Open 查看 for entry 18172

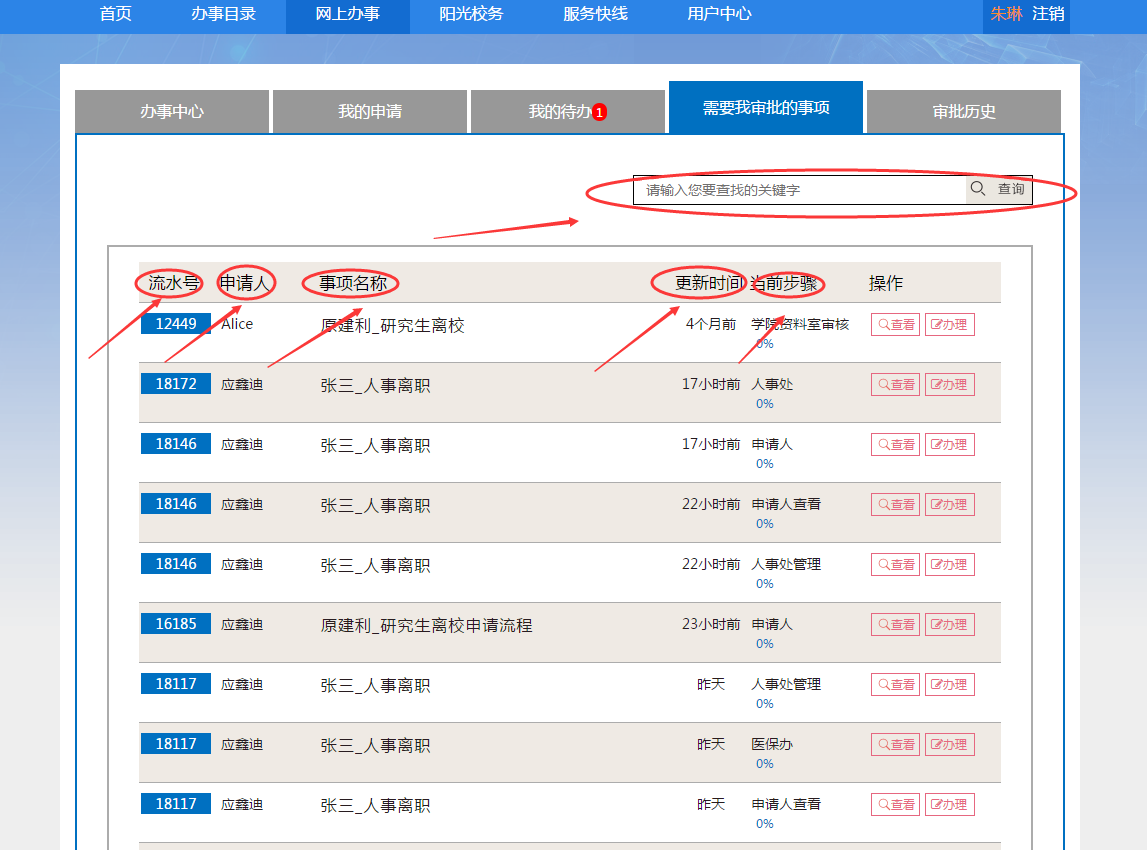tap(895, 385)
